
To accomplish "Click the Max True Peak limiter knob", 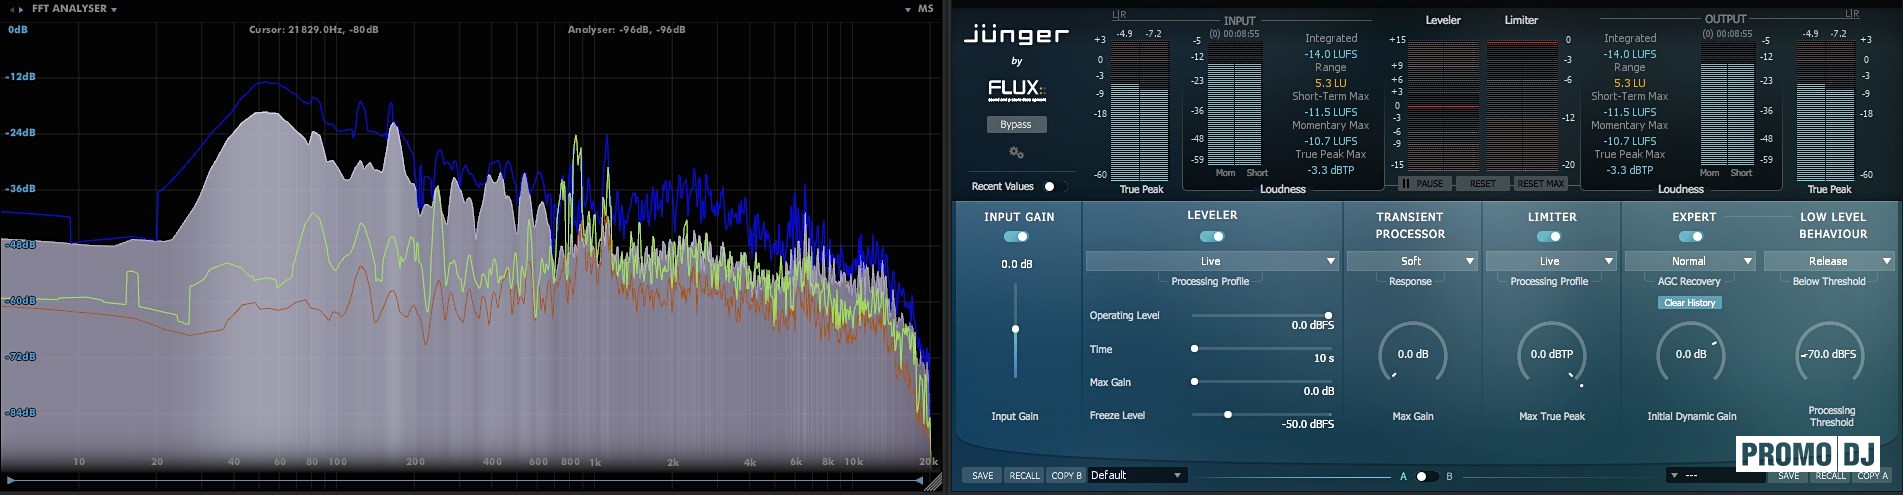I will point(1551,354).
